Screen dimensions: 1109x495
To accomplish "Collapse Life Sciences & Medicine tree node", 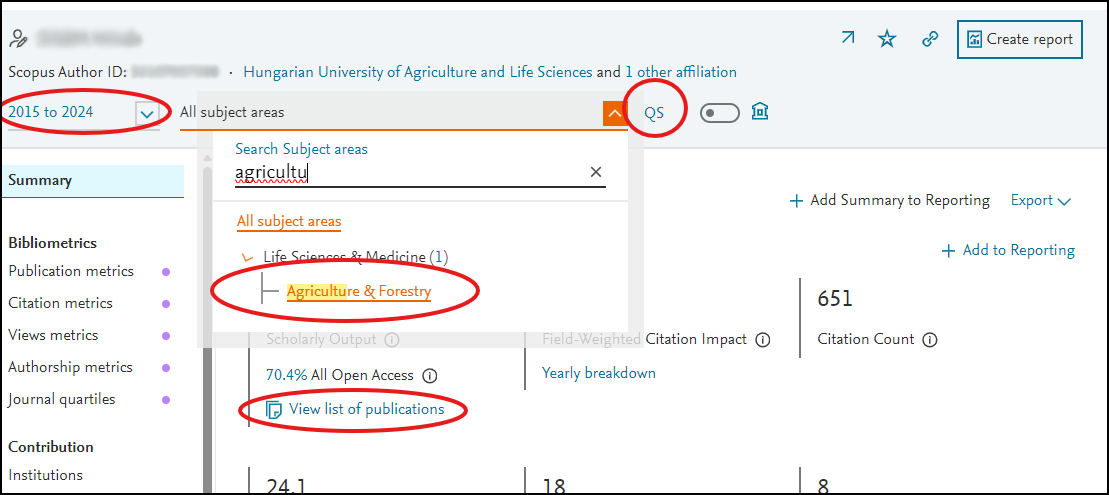I will pos(248,258).
